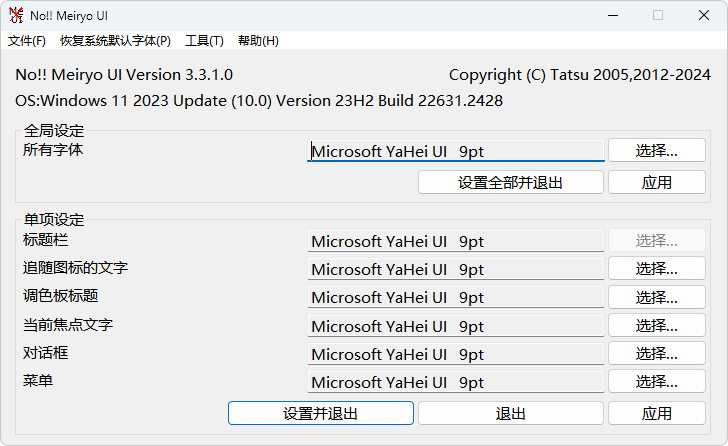The image size is (728, 446).
Task: Click 应用 in the 全局设定 group
Action: tap(656, 182)
